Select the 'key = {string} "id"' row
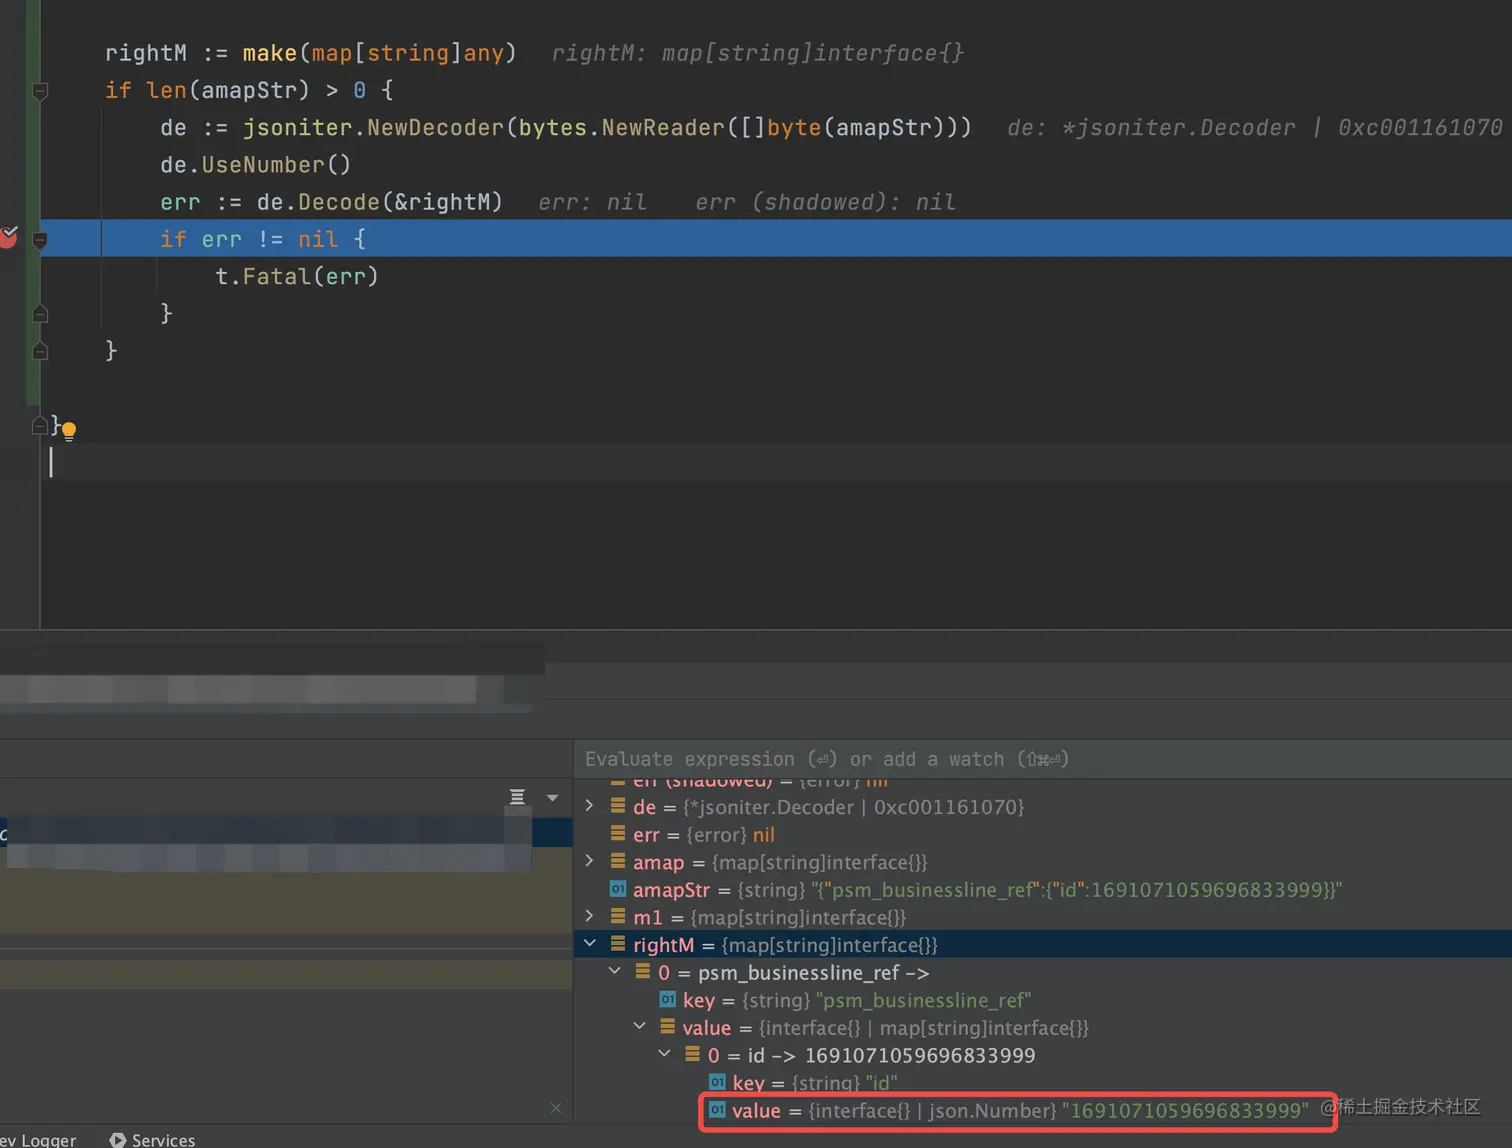This screenshot has width=1512, height=1148. click(1043, 1083)
